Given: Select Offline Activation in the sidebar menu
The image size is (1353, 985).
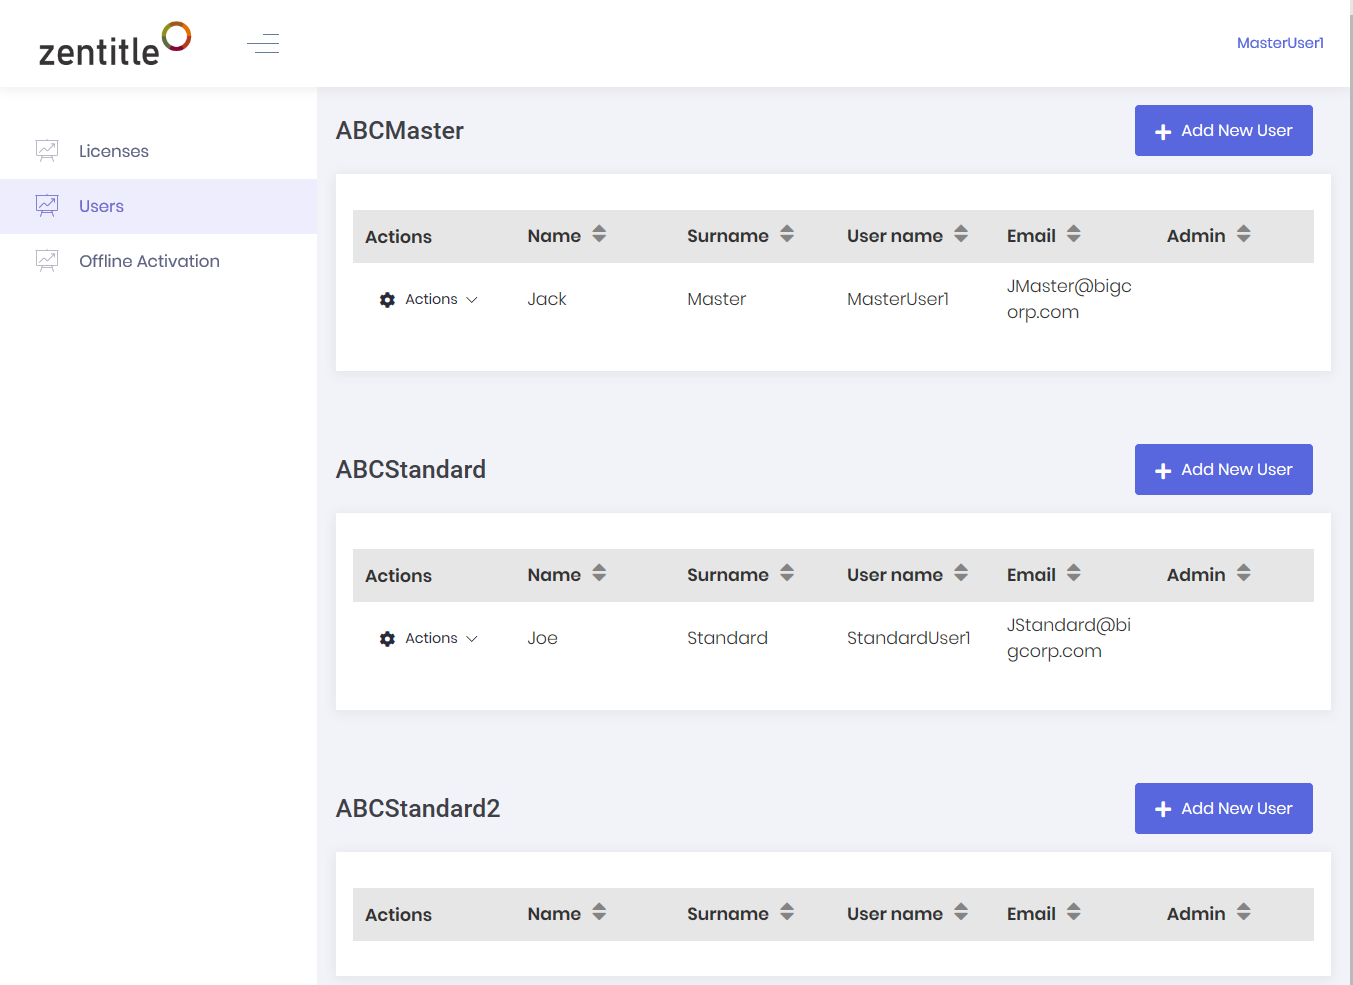Looking at the screenshot, I should [x=149, y=260].
